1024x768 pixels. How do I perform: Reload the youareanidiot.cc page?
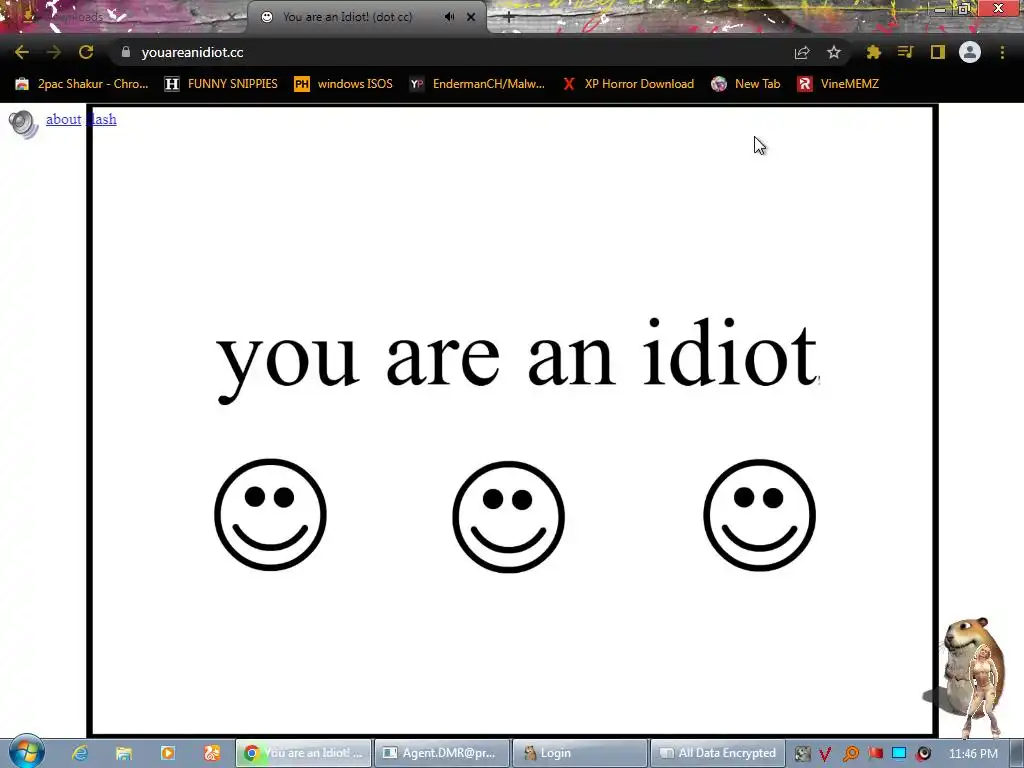pyautogui.click(x=86, y=52)
